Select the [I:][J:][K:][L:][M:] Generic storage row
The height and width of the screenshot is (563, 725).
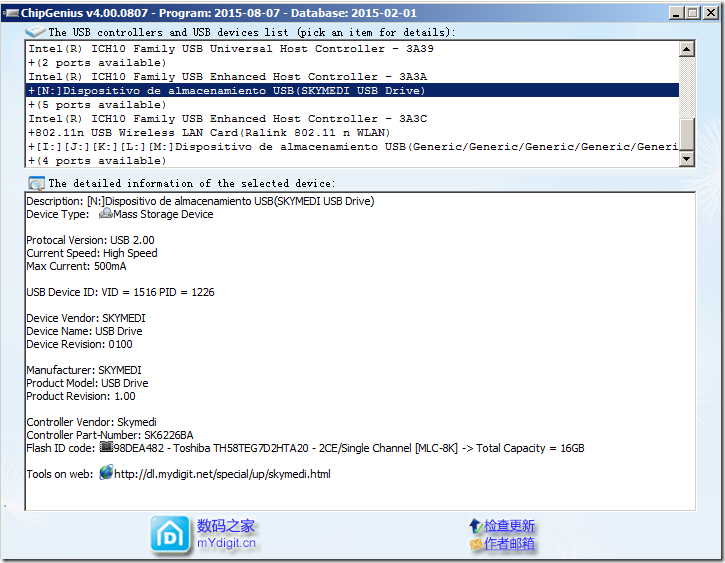tap(352, 147)
